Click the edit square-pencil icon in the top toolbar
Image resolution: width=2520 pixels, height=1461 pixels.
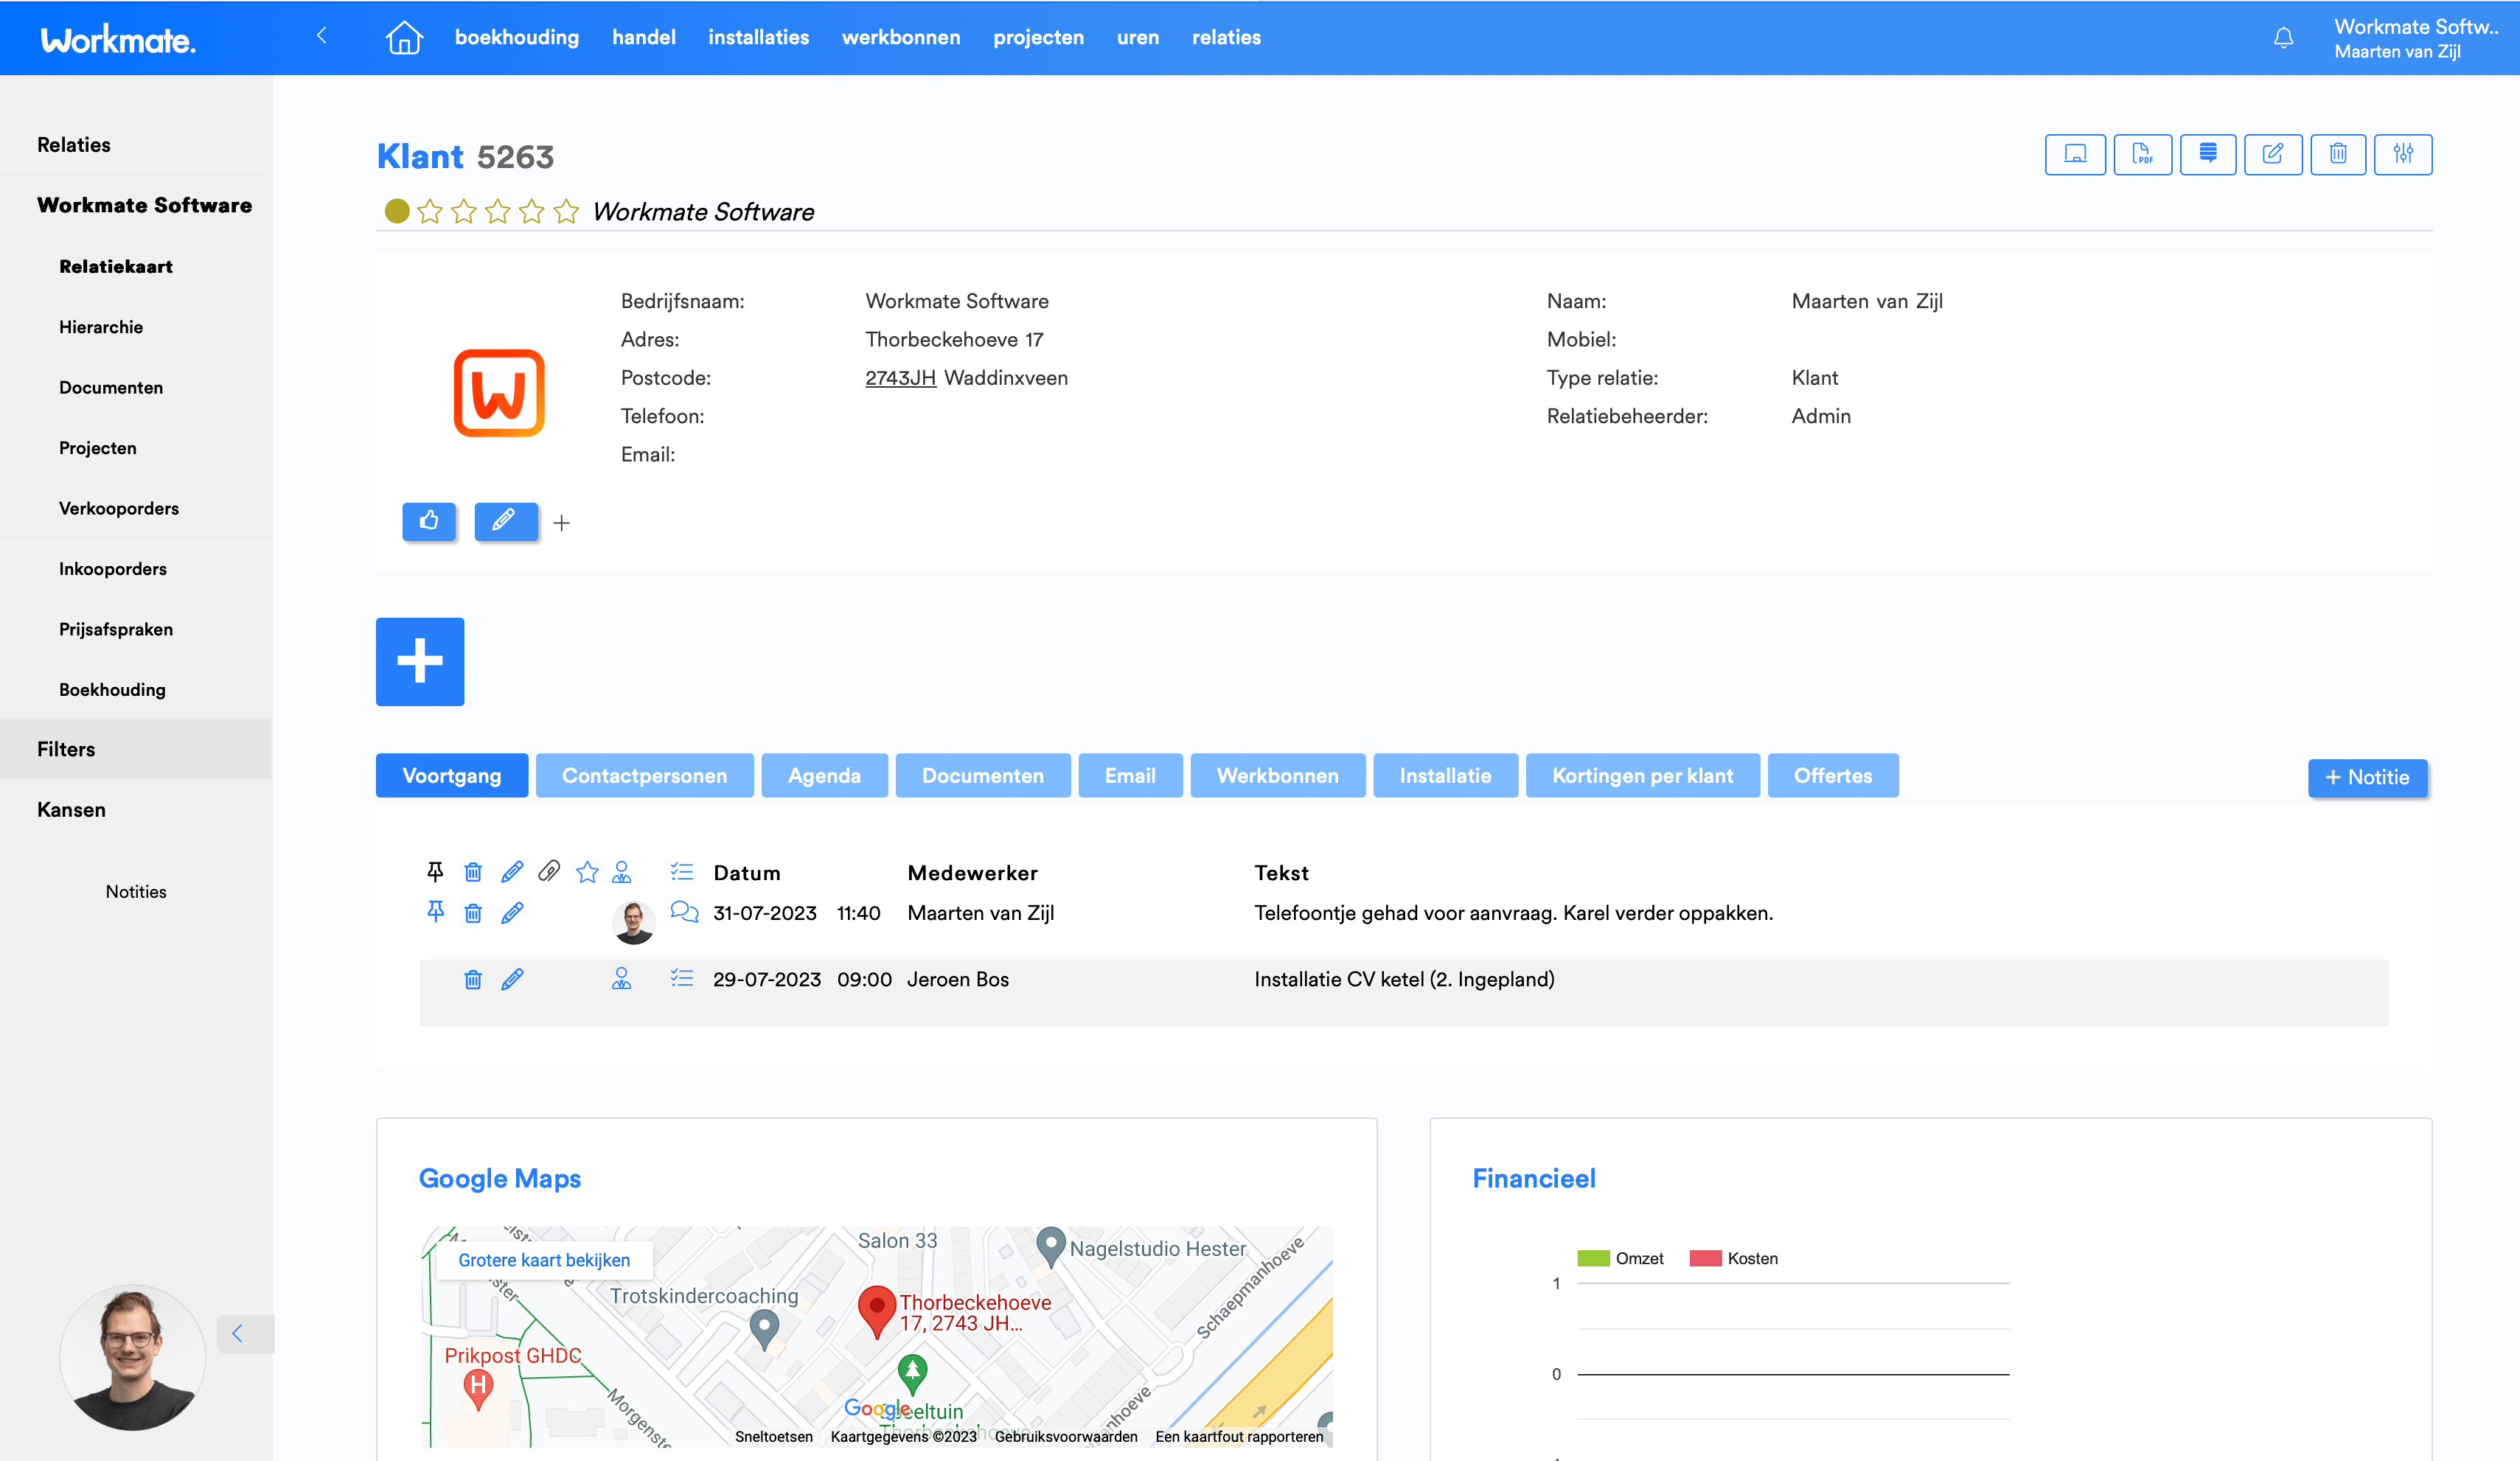[x=2272, y=154]
